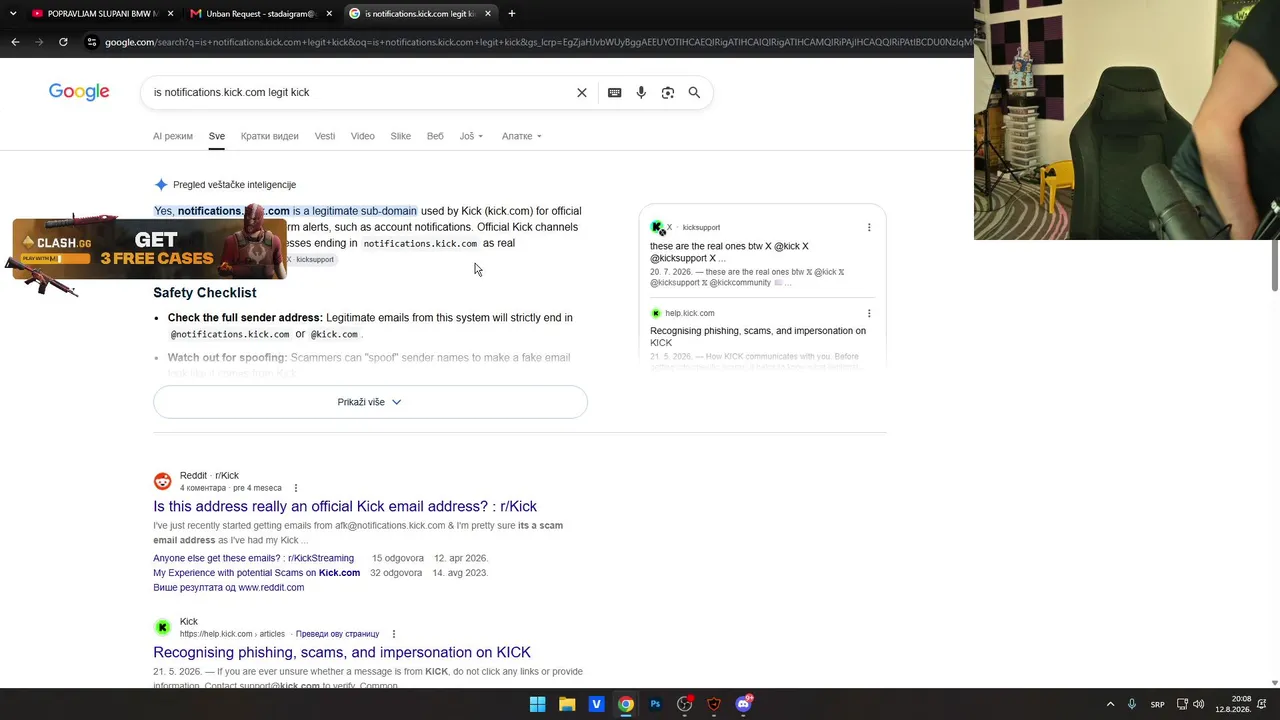1280x720 pixels.
Task: Expand AI overview with Prikaži više
Action: point(370,402)
